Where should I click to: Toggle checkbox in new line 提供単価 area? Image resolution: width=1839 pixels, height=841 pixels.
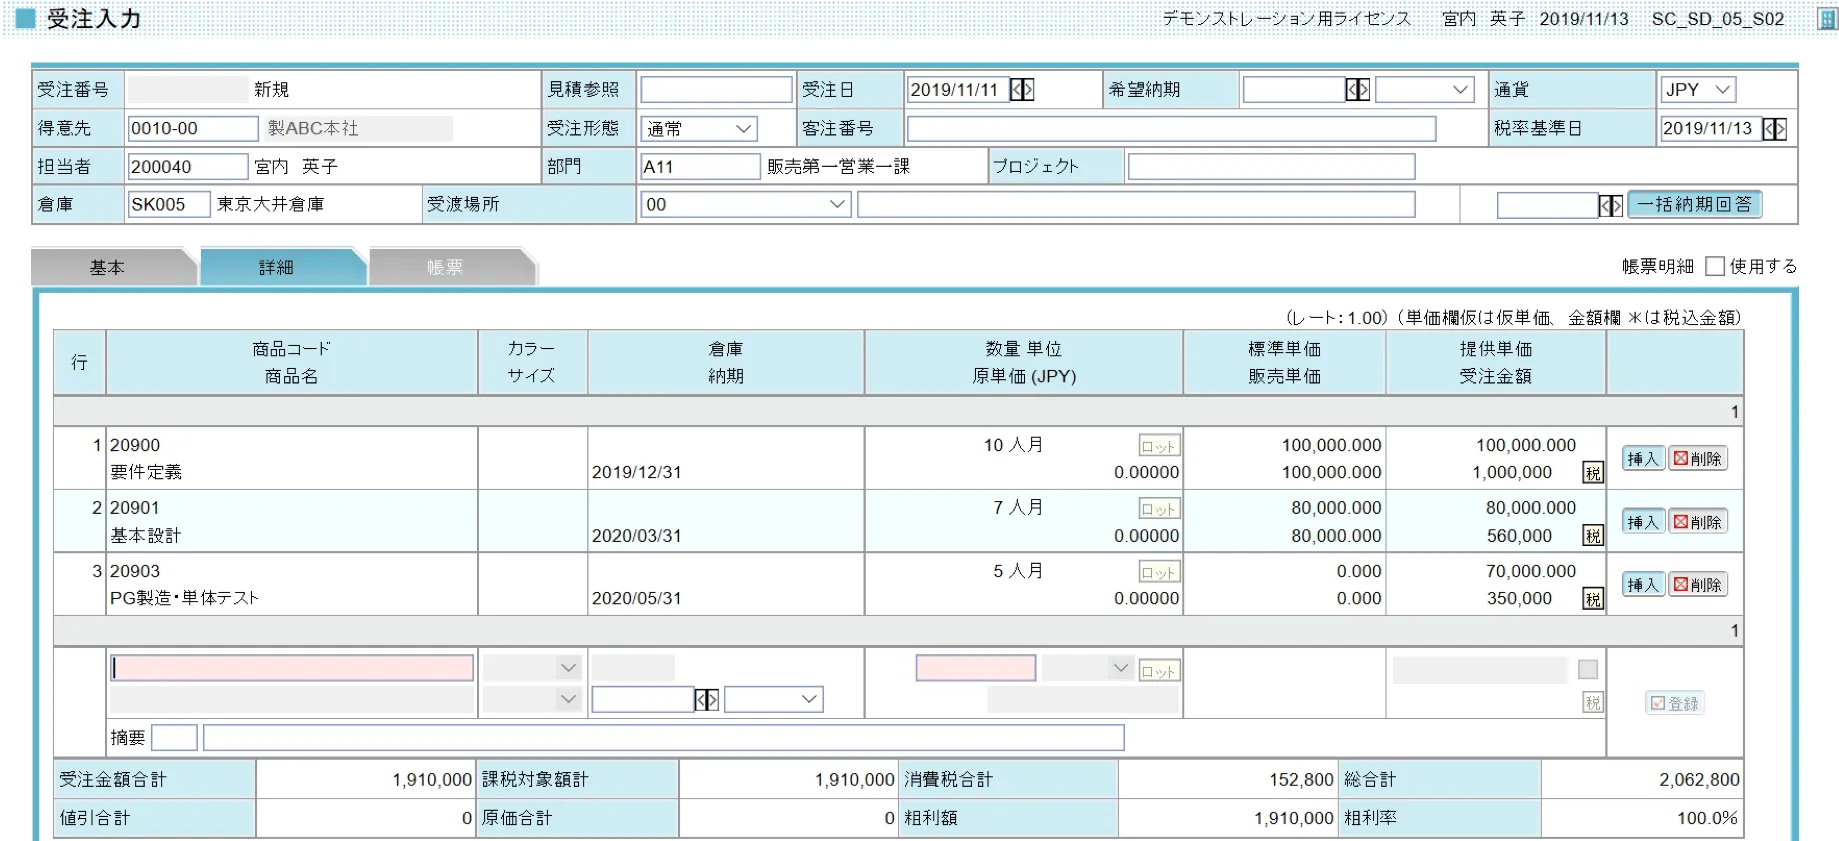click(1587, 670)
